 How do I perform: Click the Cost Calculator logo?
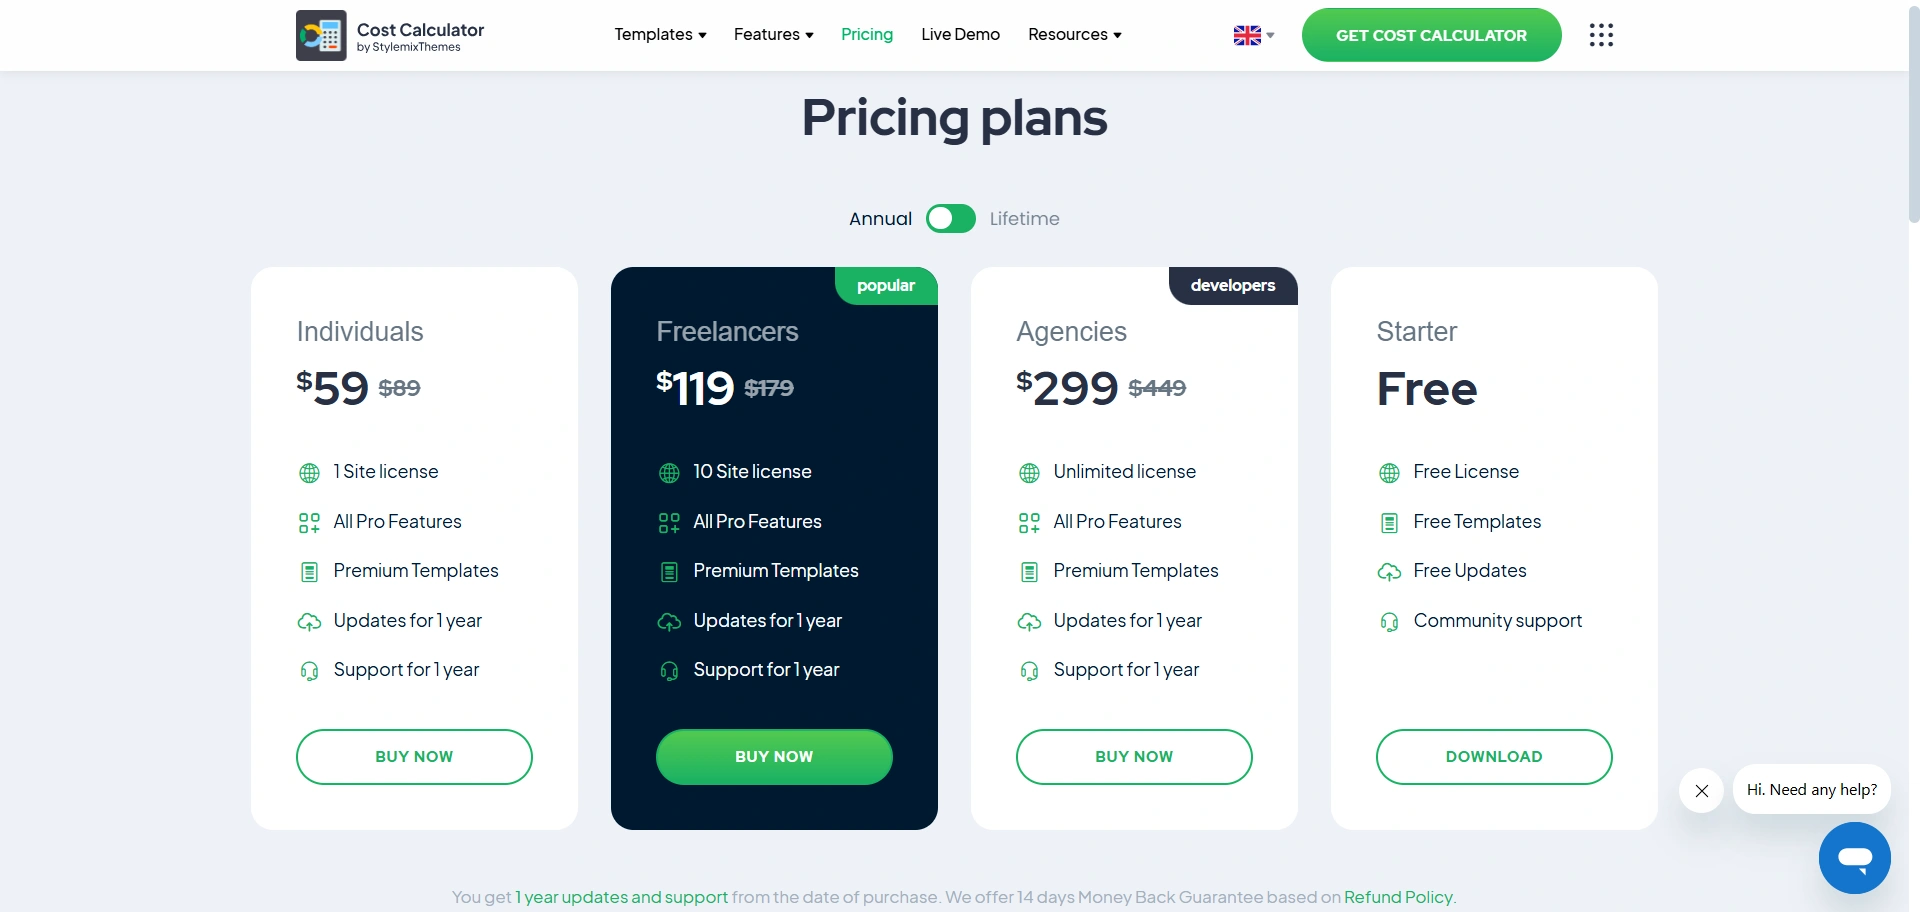[390, 35]
